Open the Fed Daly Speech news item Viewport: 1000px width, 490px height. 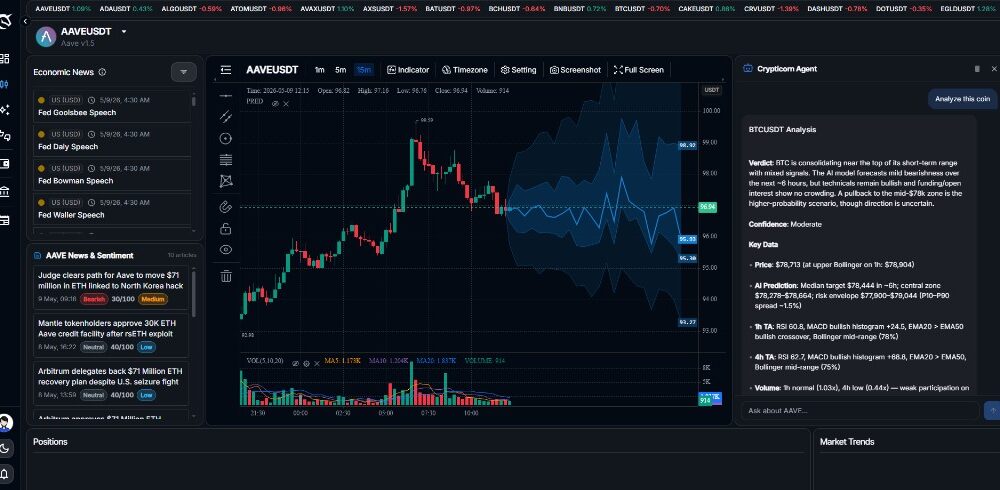[x=112, y=140]
